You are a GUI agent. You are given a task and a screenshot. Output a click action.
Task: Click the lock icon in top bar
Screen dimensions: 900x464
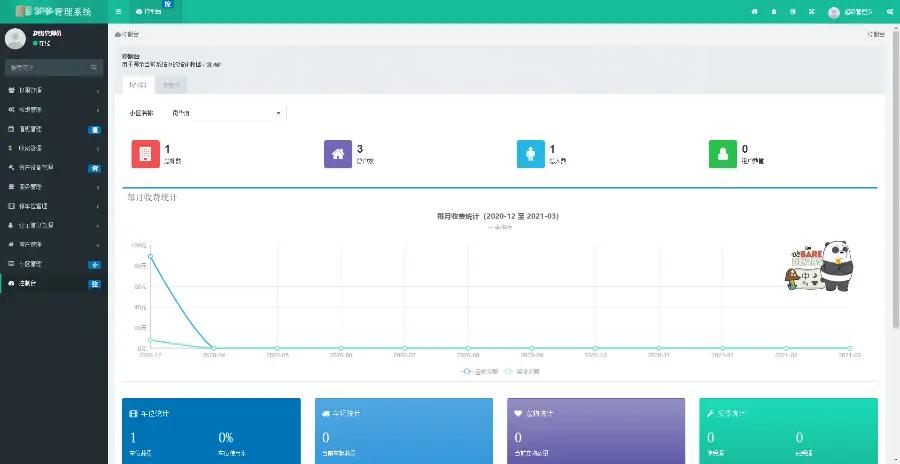[774, 11]
